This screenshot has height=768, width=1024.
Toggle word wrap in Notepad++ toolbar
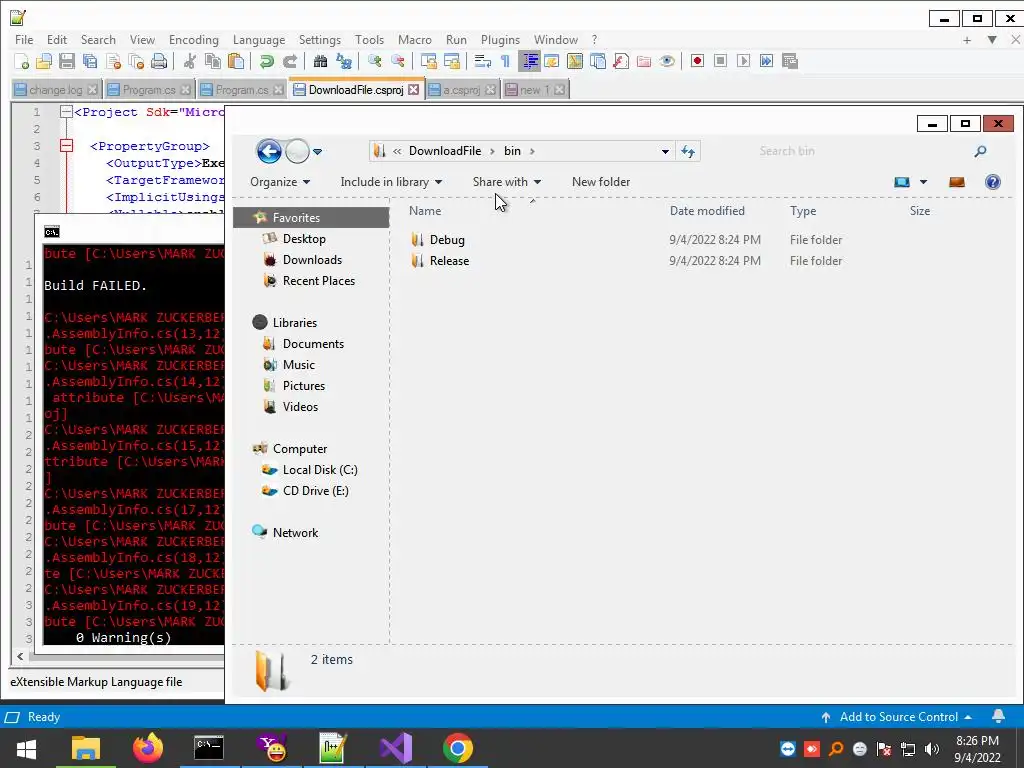482,61
